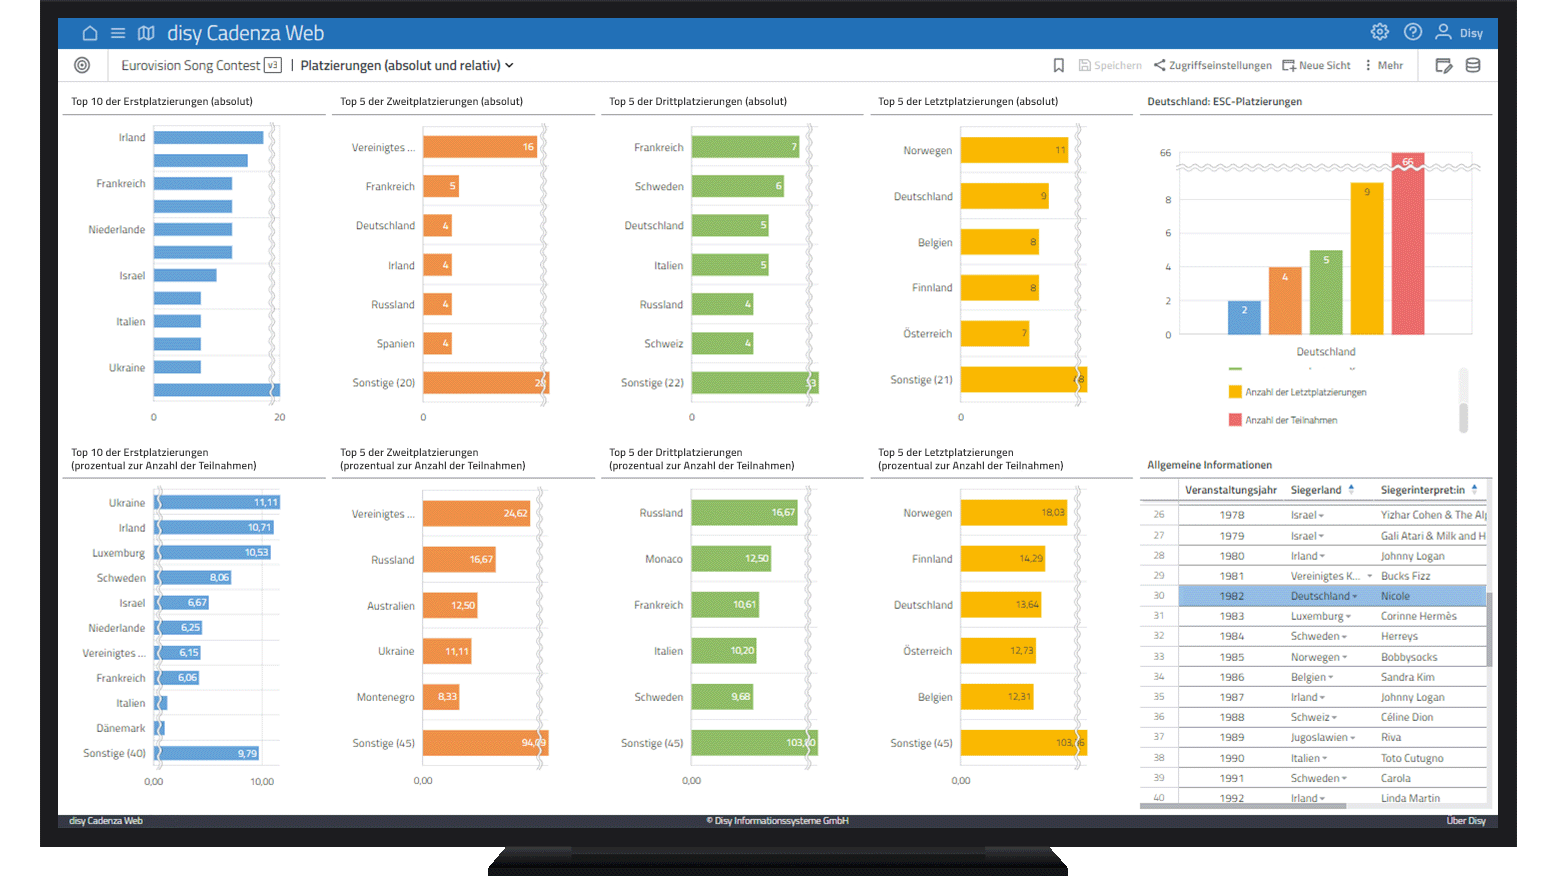This screenshot has width=1557, height=876.
Task: Click the yellow Anzahl der Letztplatzierungen legend swatch
Action: (x=1235, y=392)
